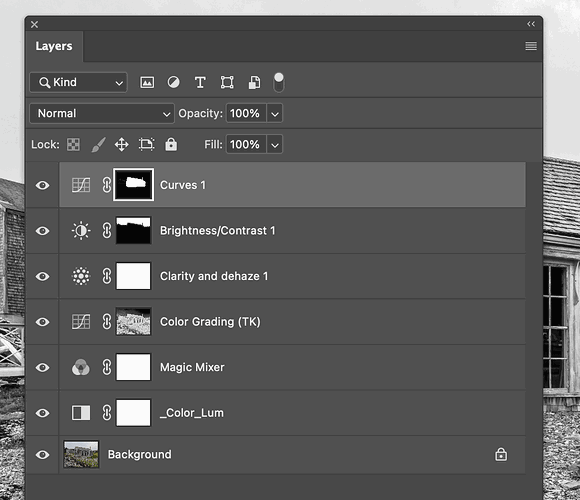Select the Brightness/Contrast 1 layer name
The height and width of the screenshot is (500, 580).
point(218,231)
